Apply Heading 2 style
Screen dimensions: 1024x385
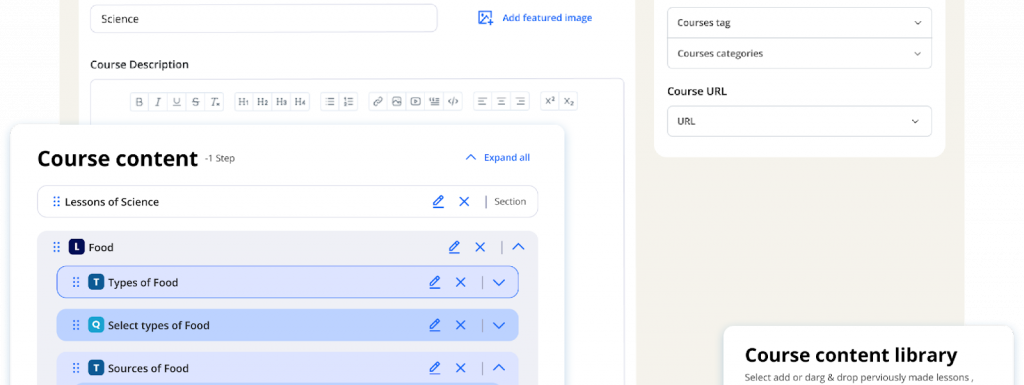[x=263, y=102]
